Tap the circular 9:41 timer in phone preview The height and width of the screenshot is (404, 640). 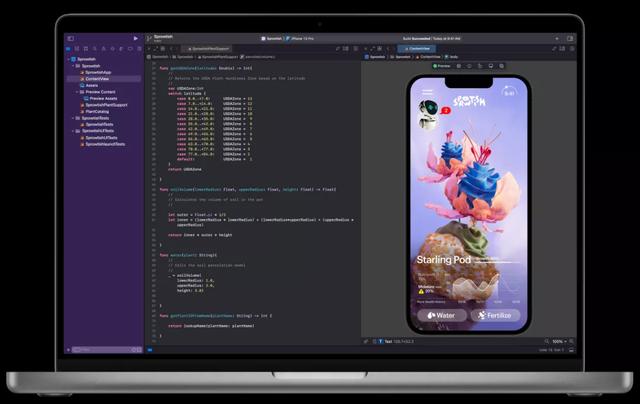pyautogui.click(x=509, y=93)
